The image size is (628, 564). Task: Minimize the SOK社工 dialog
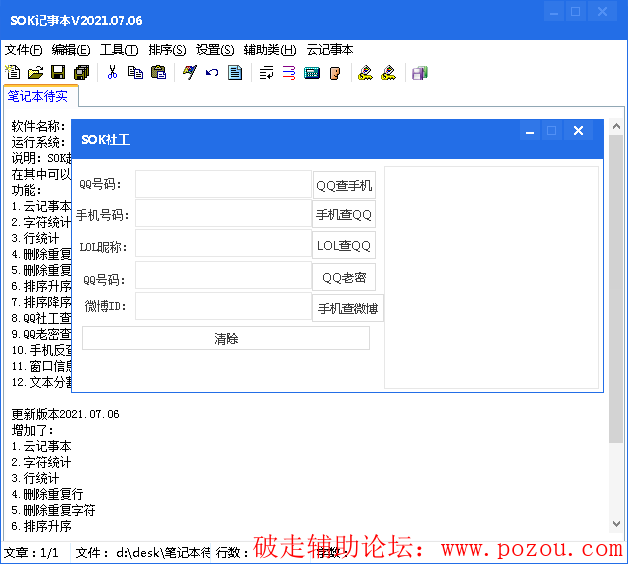pyautogui.click(x=530, y=131)
